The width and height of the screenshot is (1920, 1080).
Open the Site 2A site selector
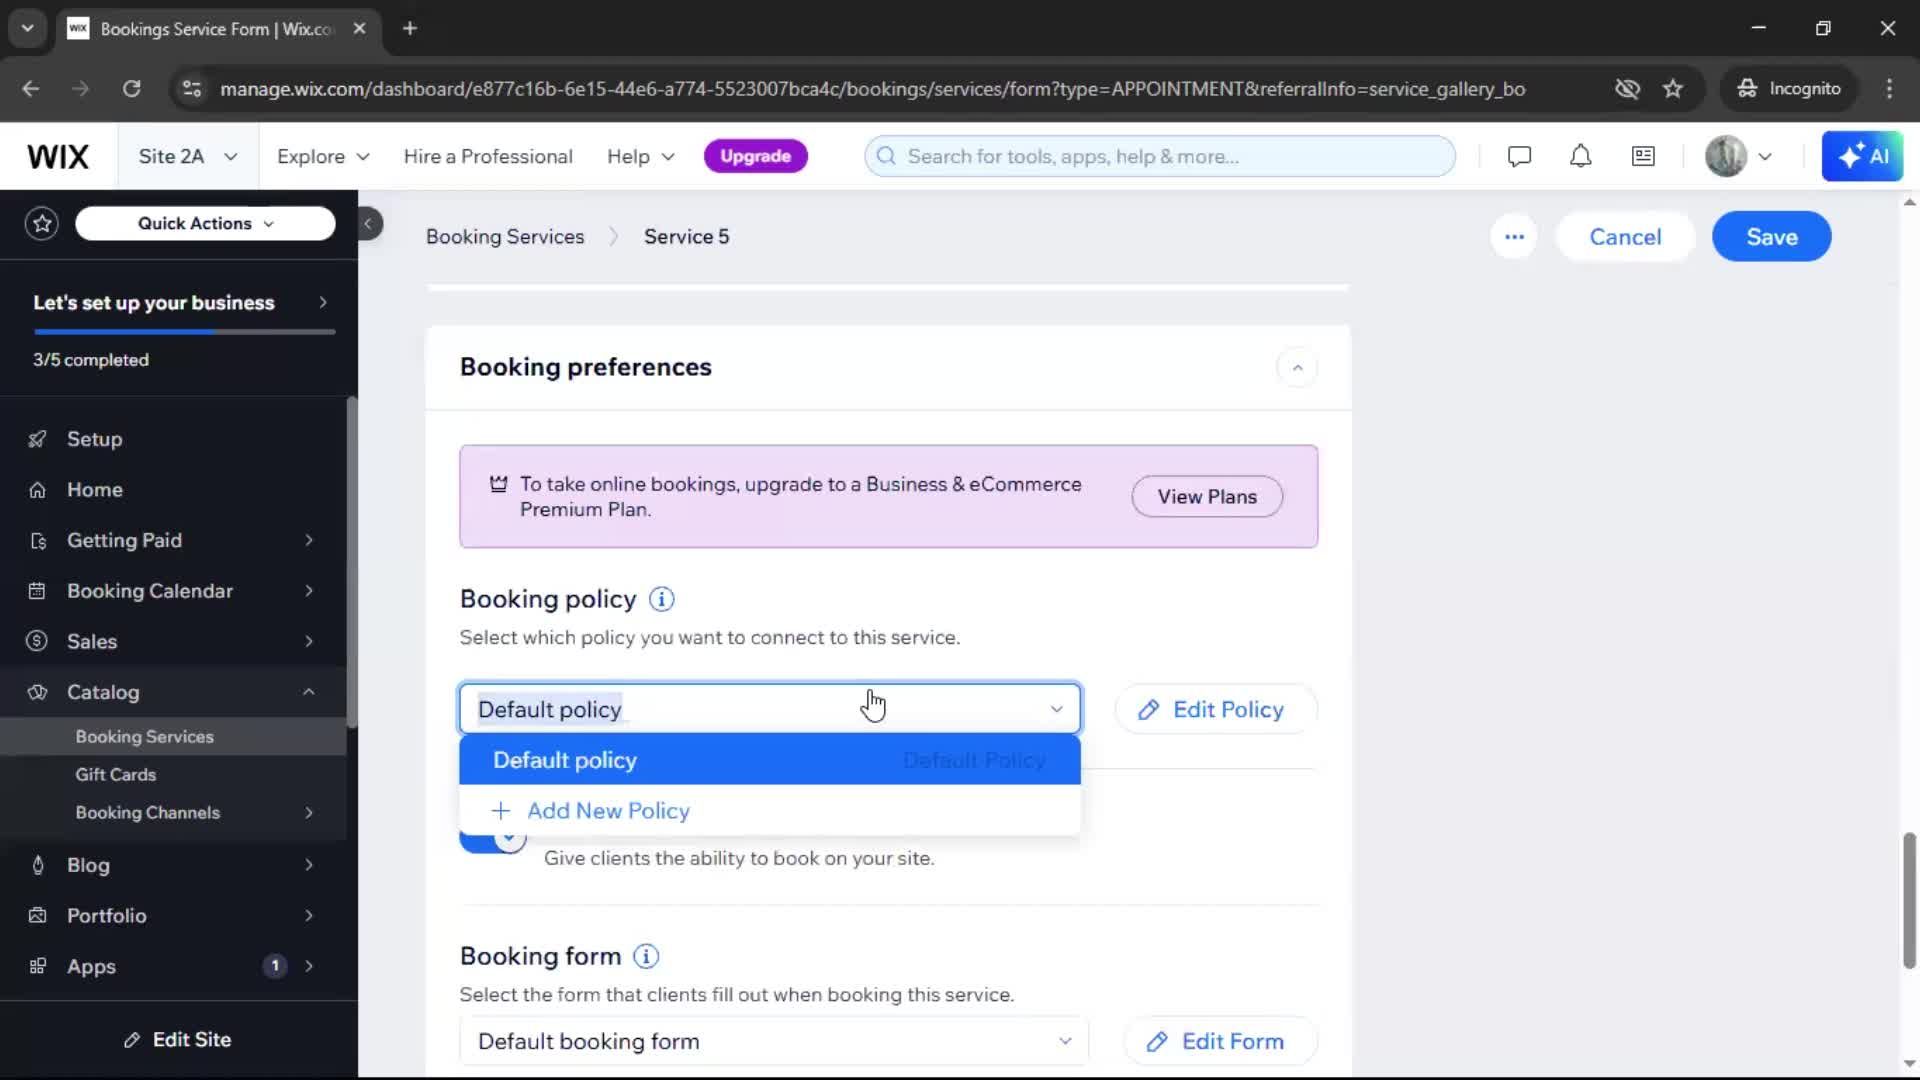(x=188, y=156)
